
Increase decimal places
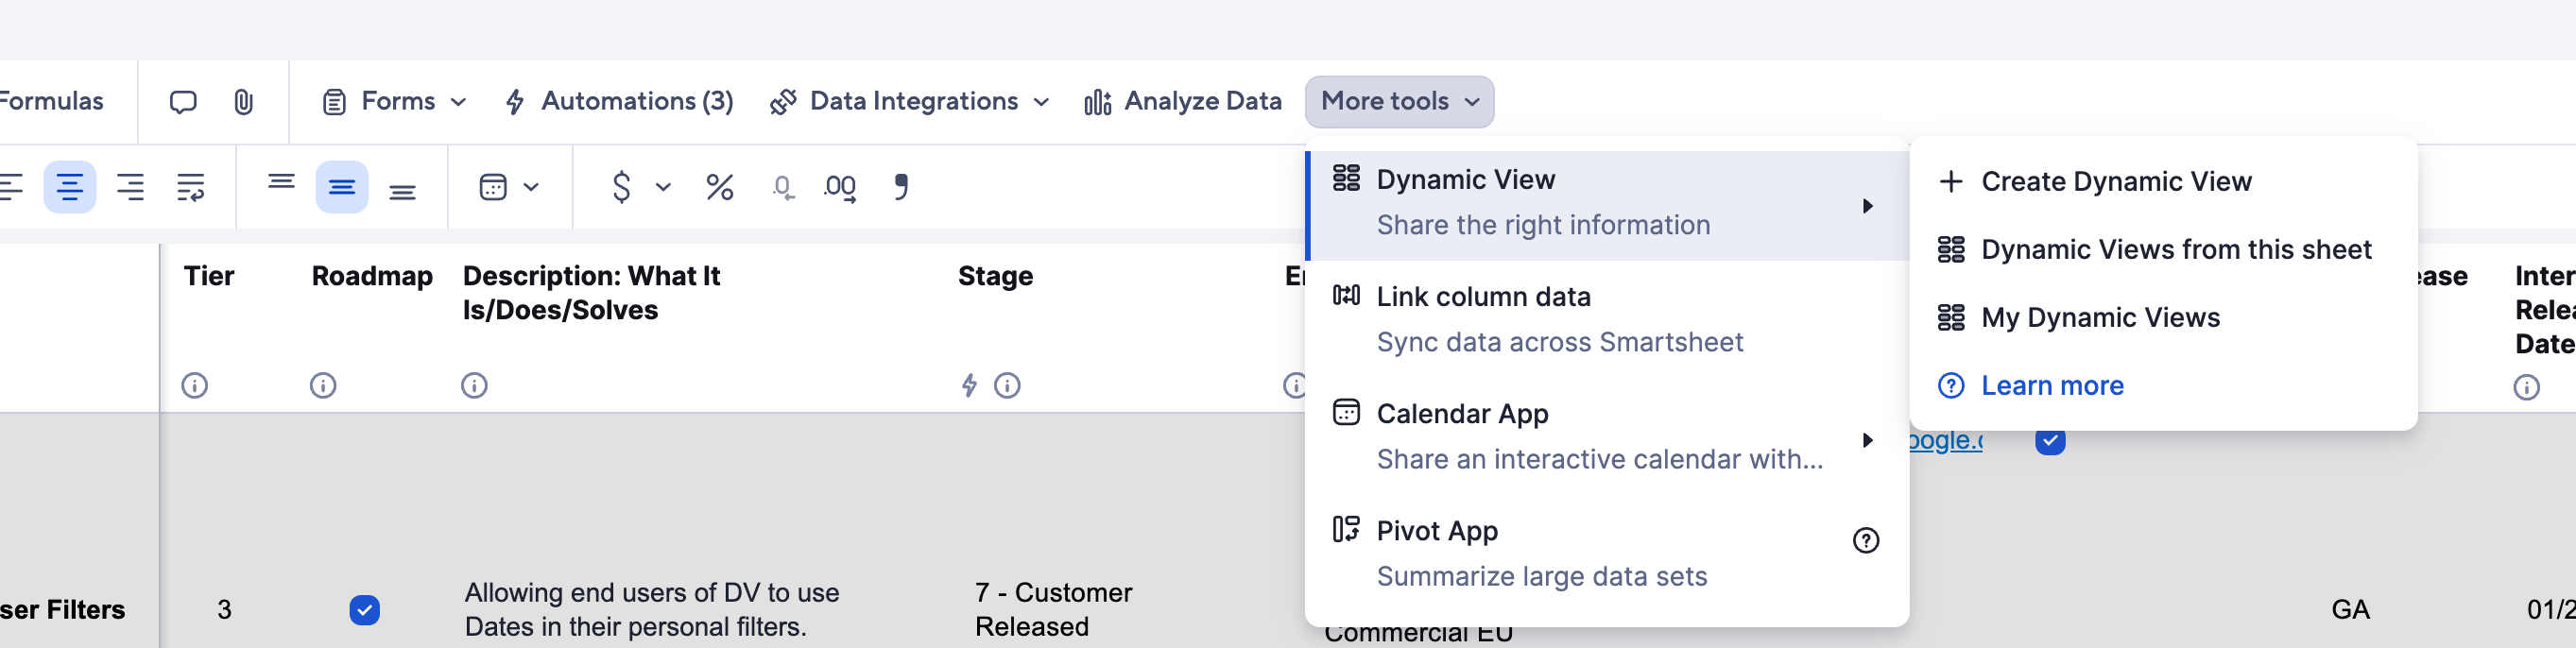(x=840, y=187)
